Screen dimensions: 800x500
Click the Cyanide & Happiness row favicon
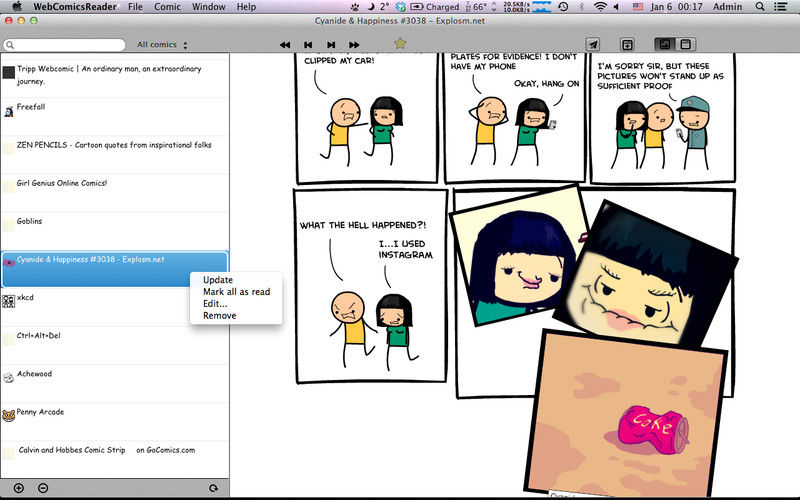pyautogui.click(x=9, y=262)
